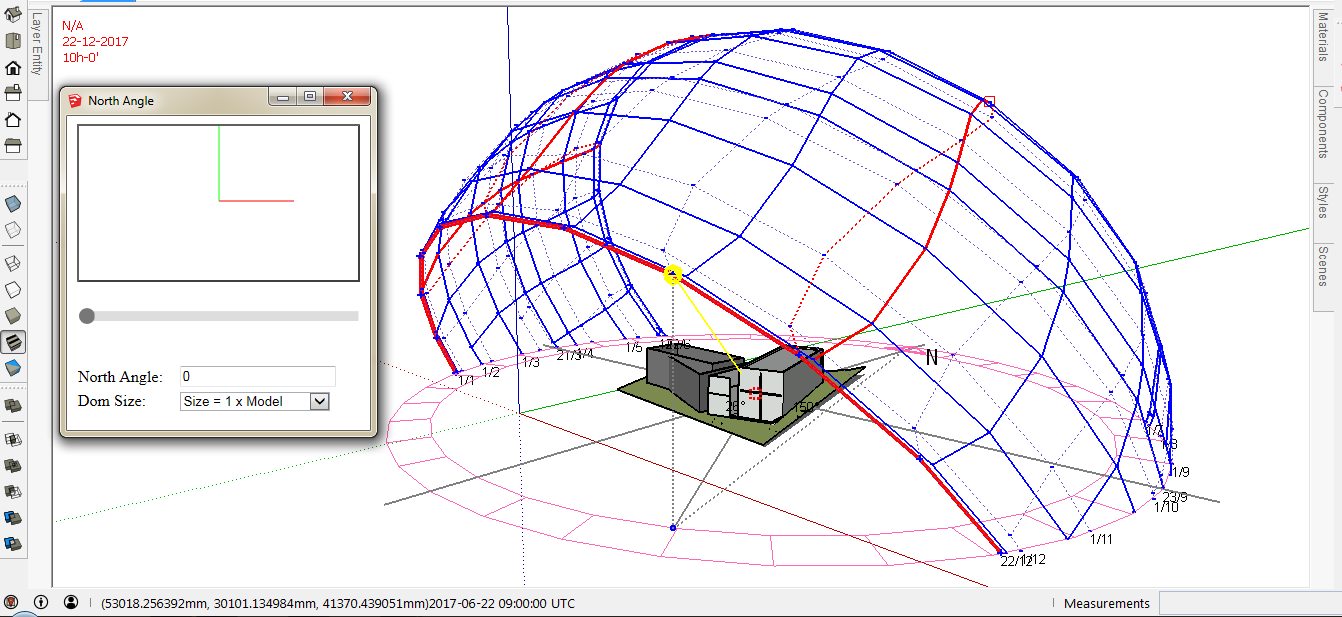Open geo-location icon in status bar
Image resolution: width=1342 pixels, height=617 pixels.
click(x=12, y=603)
